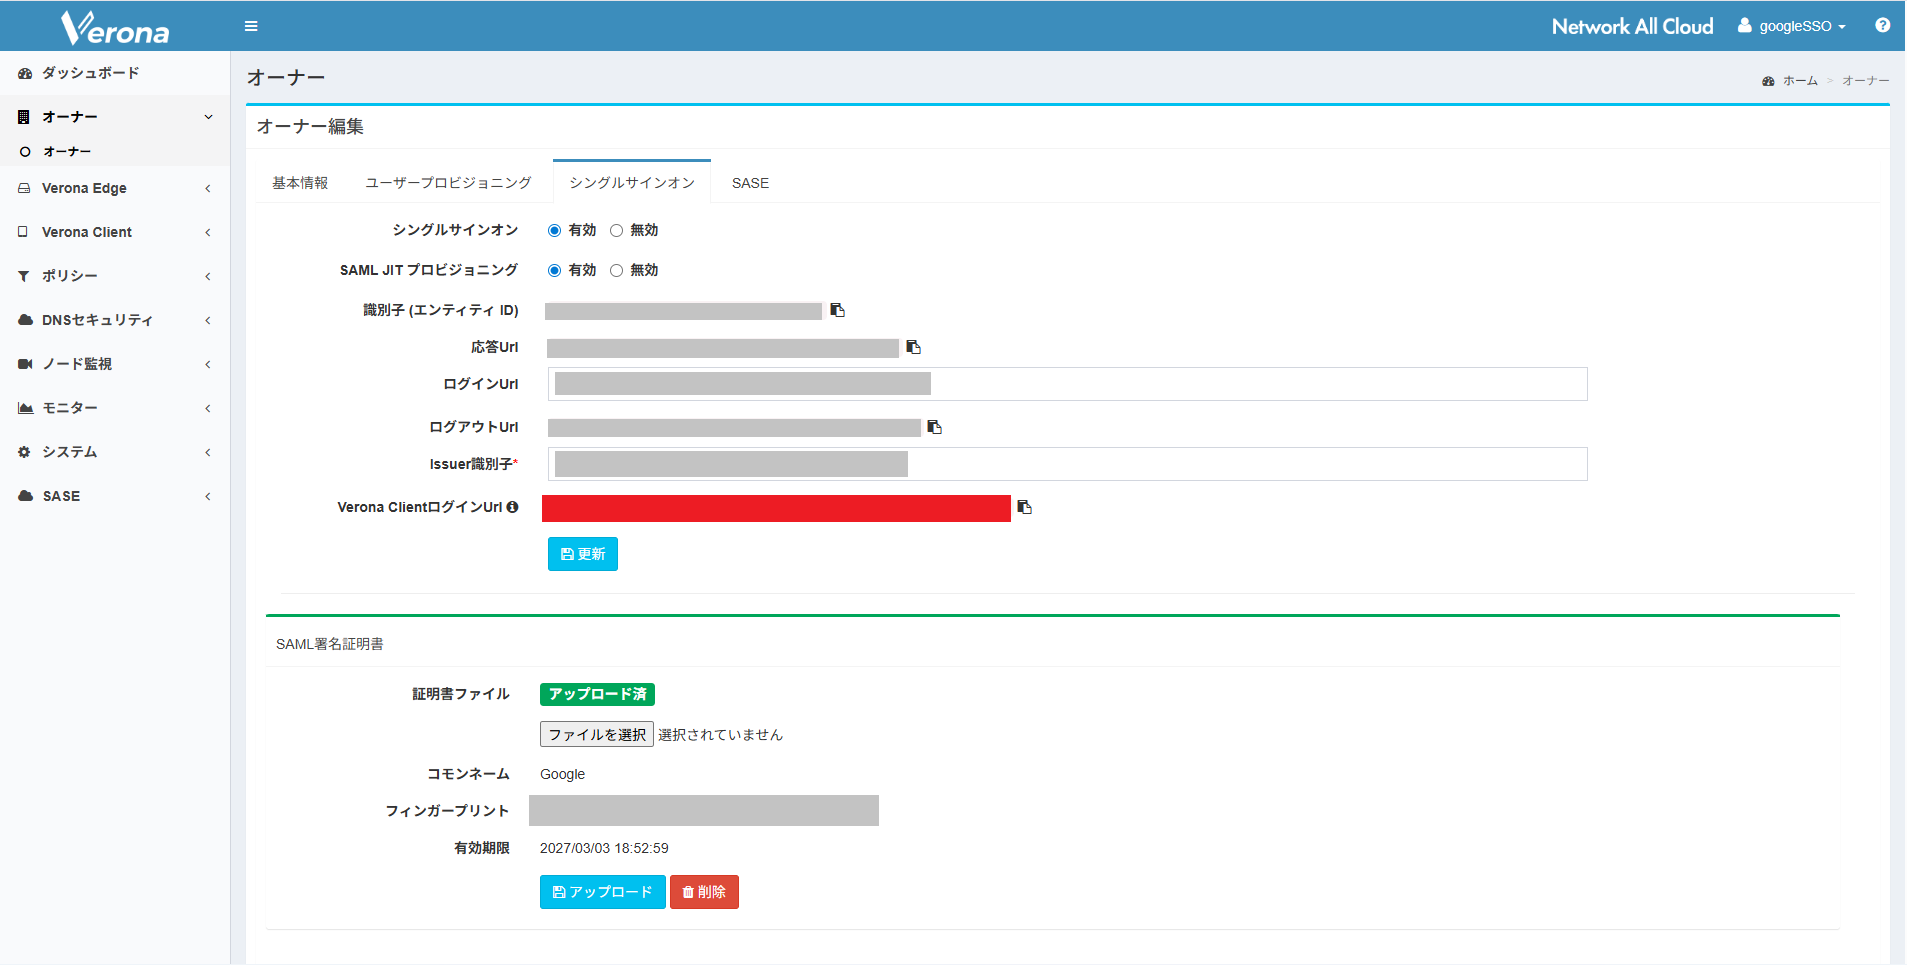Expand the システム sidebar chevron

(208, 452)
